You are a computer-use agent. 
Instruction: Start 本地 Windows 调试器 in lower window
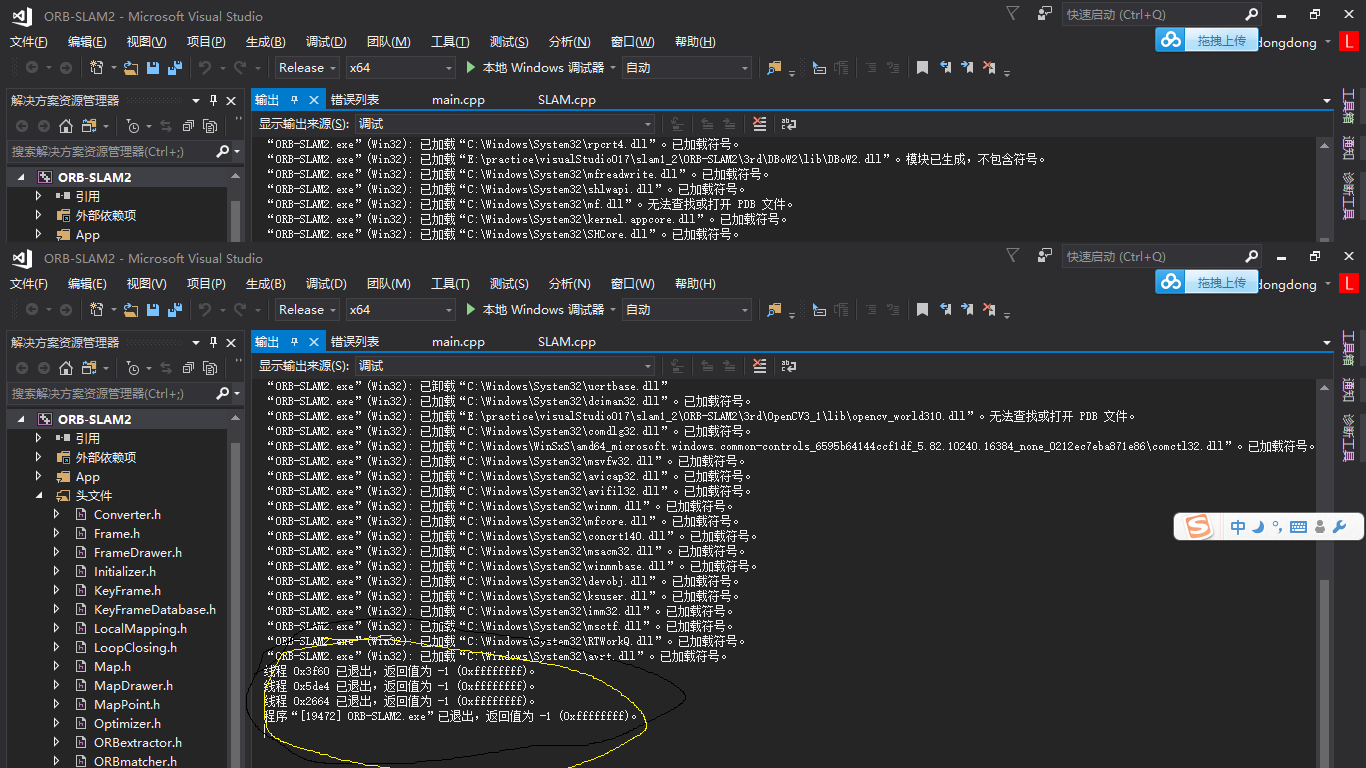coord(536,310)
